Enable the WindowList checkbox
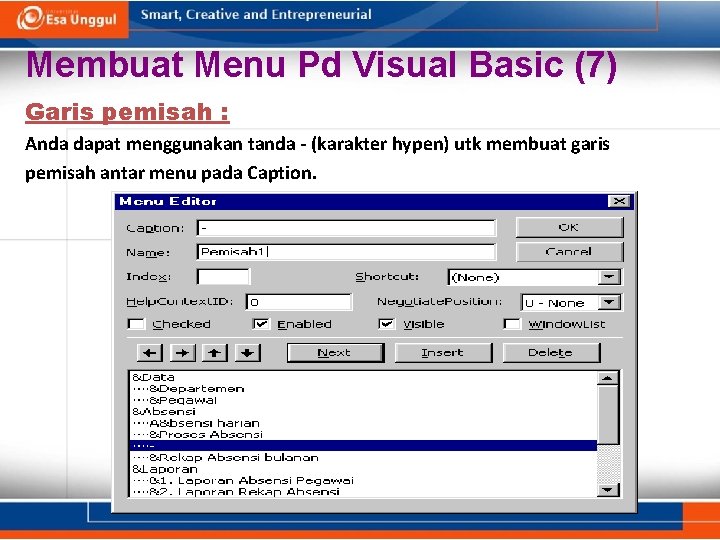The image size is (720, 540). click(x=512, y=324)
